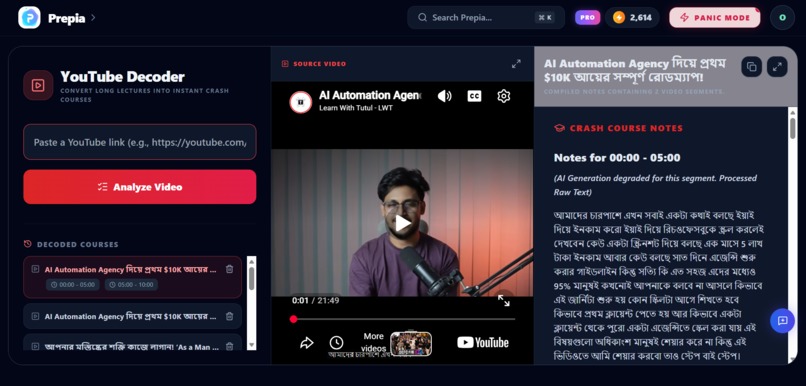Copy the compiled notes
Screen dimensions: 806x386
point(752,67)
